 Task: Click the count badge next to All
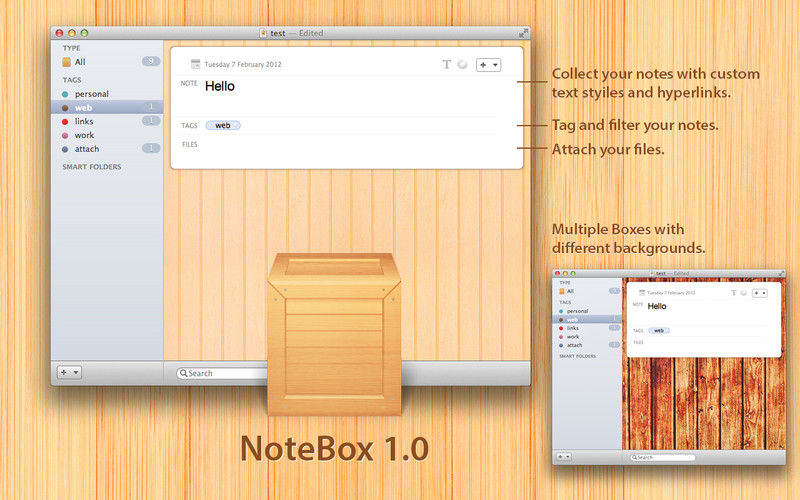click(151, 61)
